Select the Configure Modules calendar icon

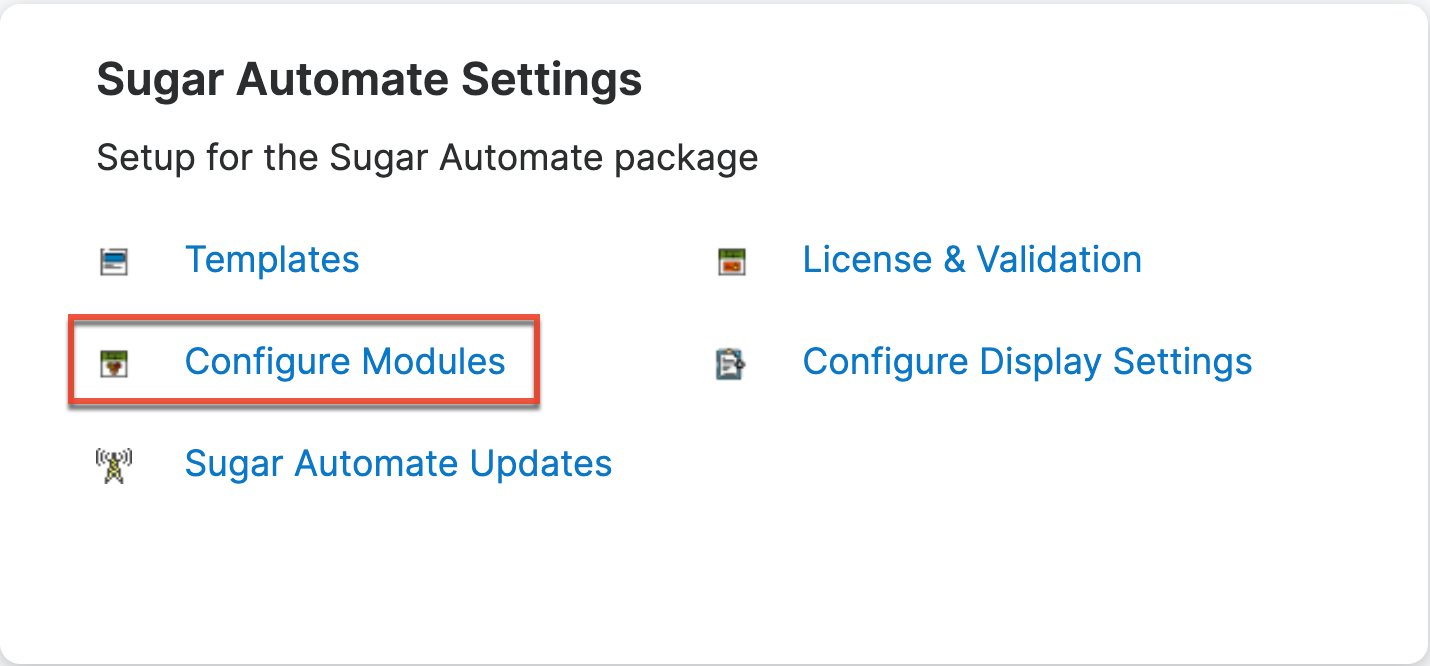113,362
